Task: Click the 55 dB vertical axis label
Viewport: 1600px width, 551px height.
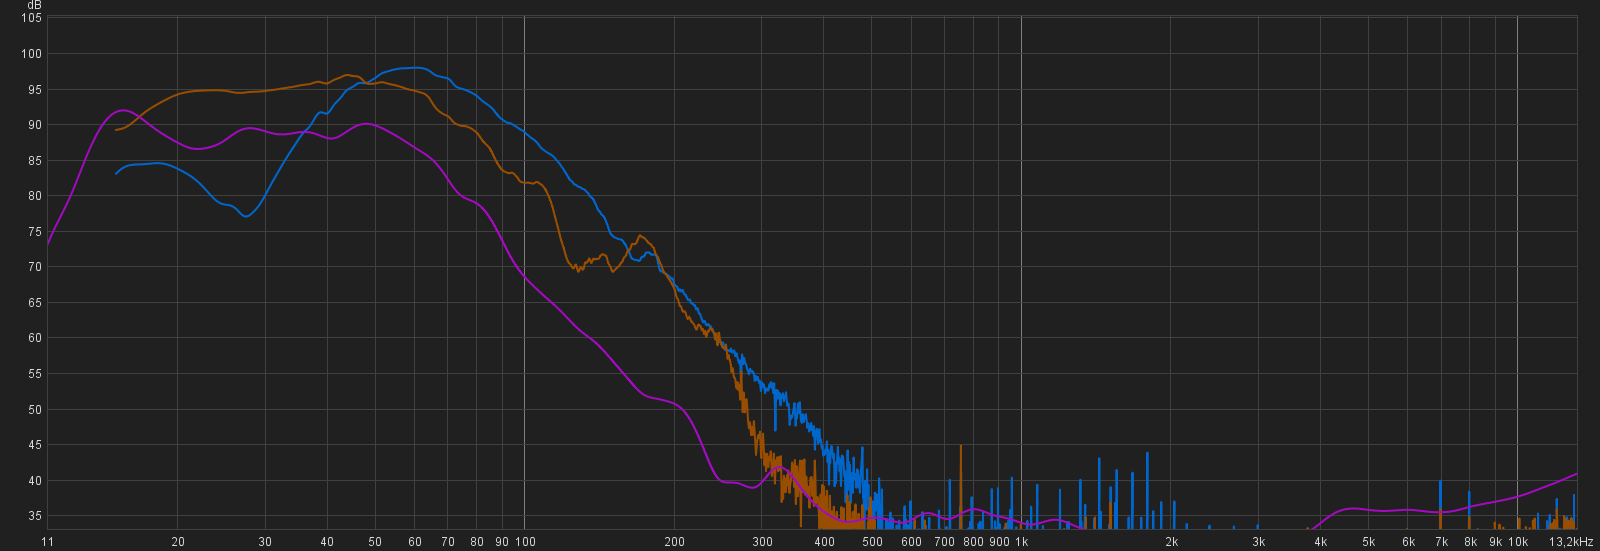Action: click(x=36, y=374)
